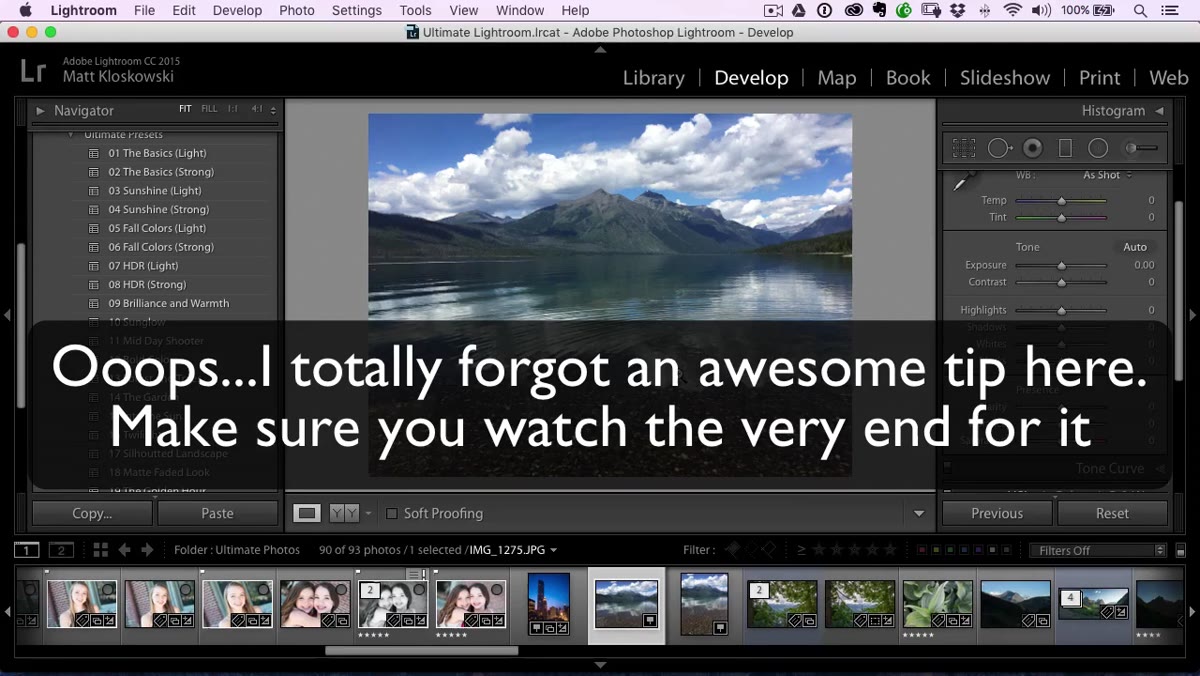Image resolution: width=1200 pixels, height=676 pixels.
Task: Click the right panel collapse arrow
Action: click(x=1192, y=315)
